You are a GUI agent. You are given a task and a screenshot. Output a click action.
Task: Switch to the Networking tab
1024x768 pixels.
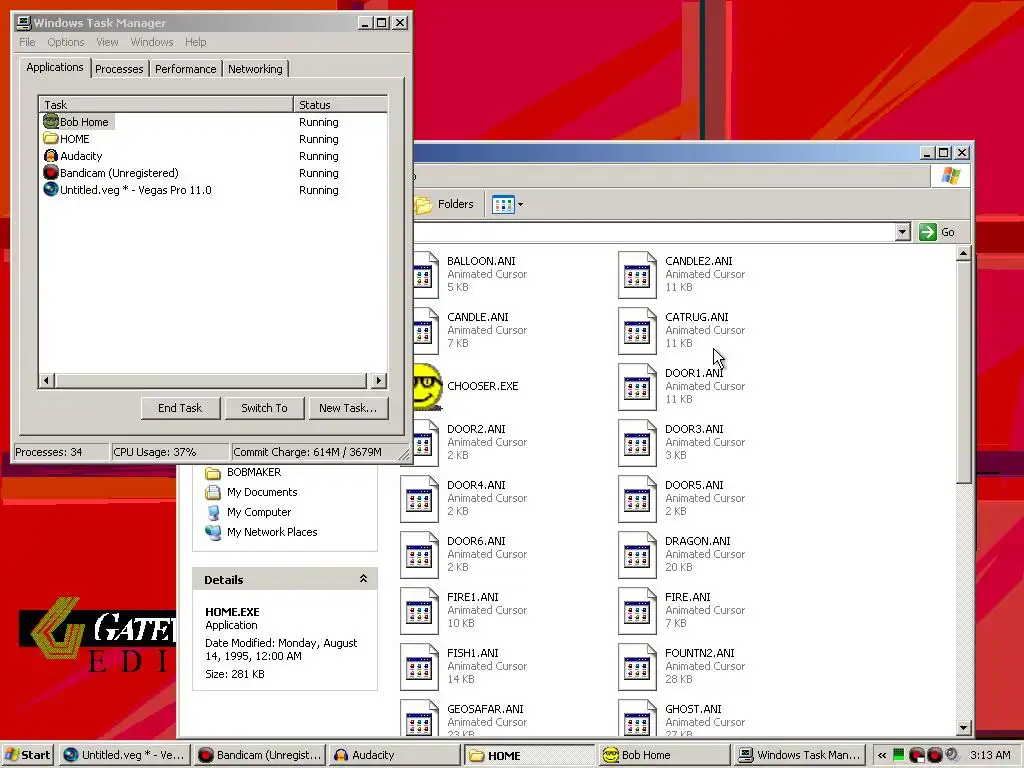(255, 69)
